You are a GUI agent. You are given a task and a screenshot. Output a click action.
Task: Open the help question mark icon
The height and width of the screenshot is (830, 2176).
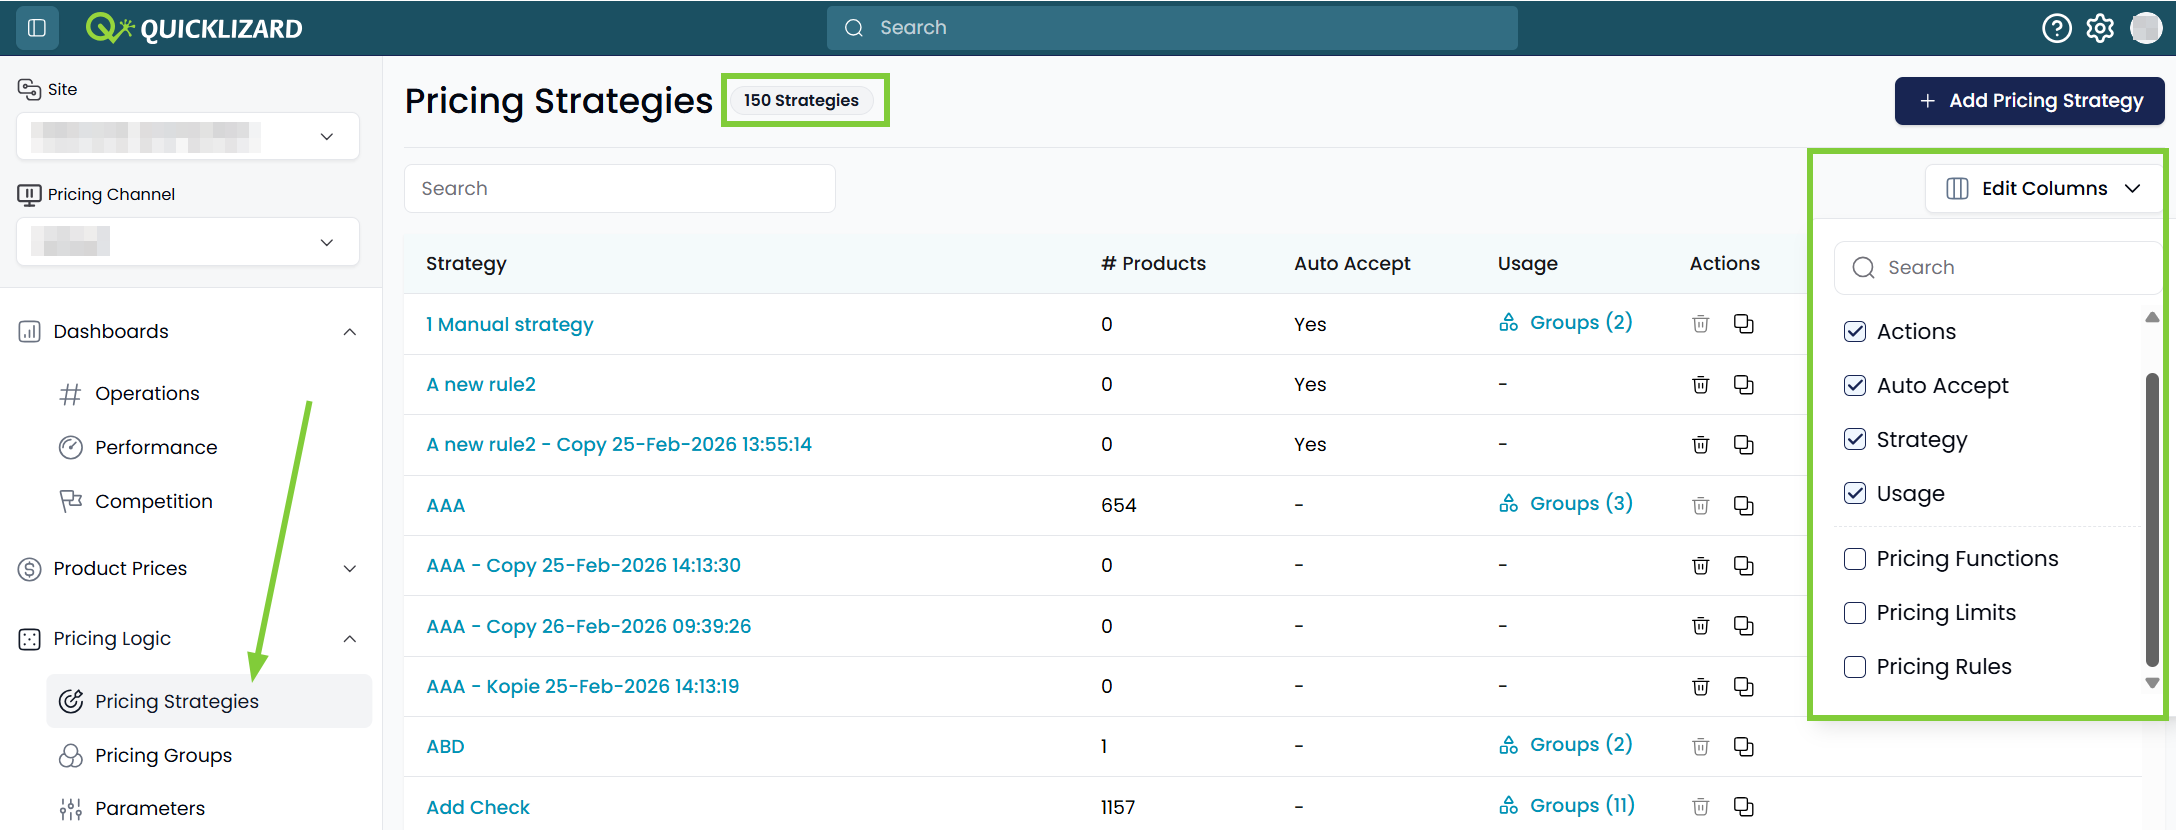coord(2056,28)
